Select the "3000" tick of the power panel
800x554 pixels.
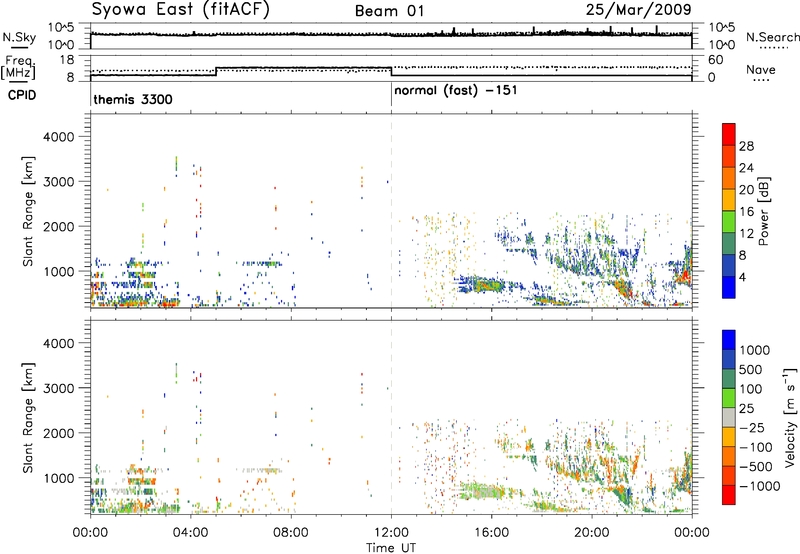(59, 182)
